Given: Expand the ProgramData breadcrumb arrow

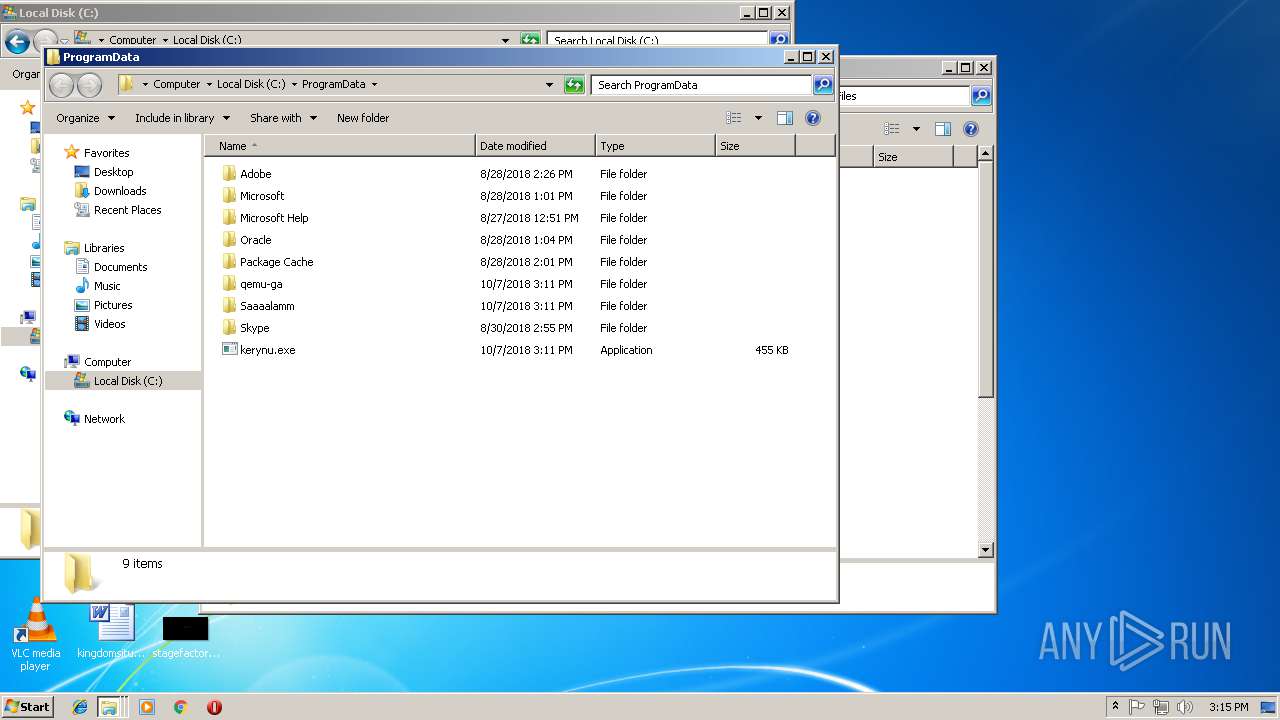Looking at the screenshot, I should pyautogui.click(x=374, y=85).
